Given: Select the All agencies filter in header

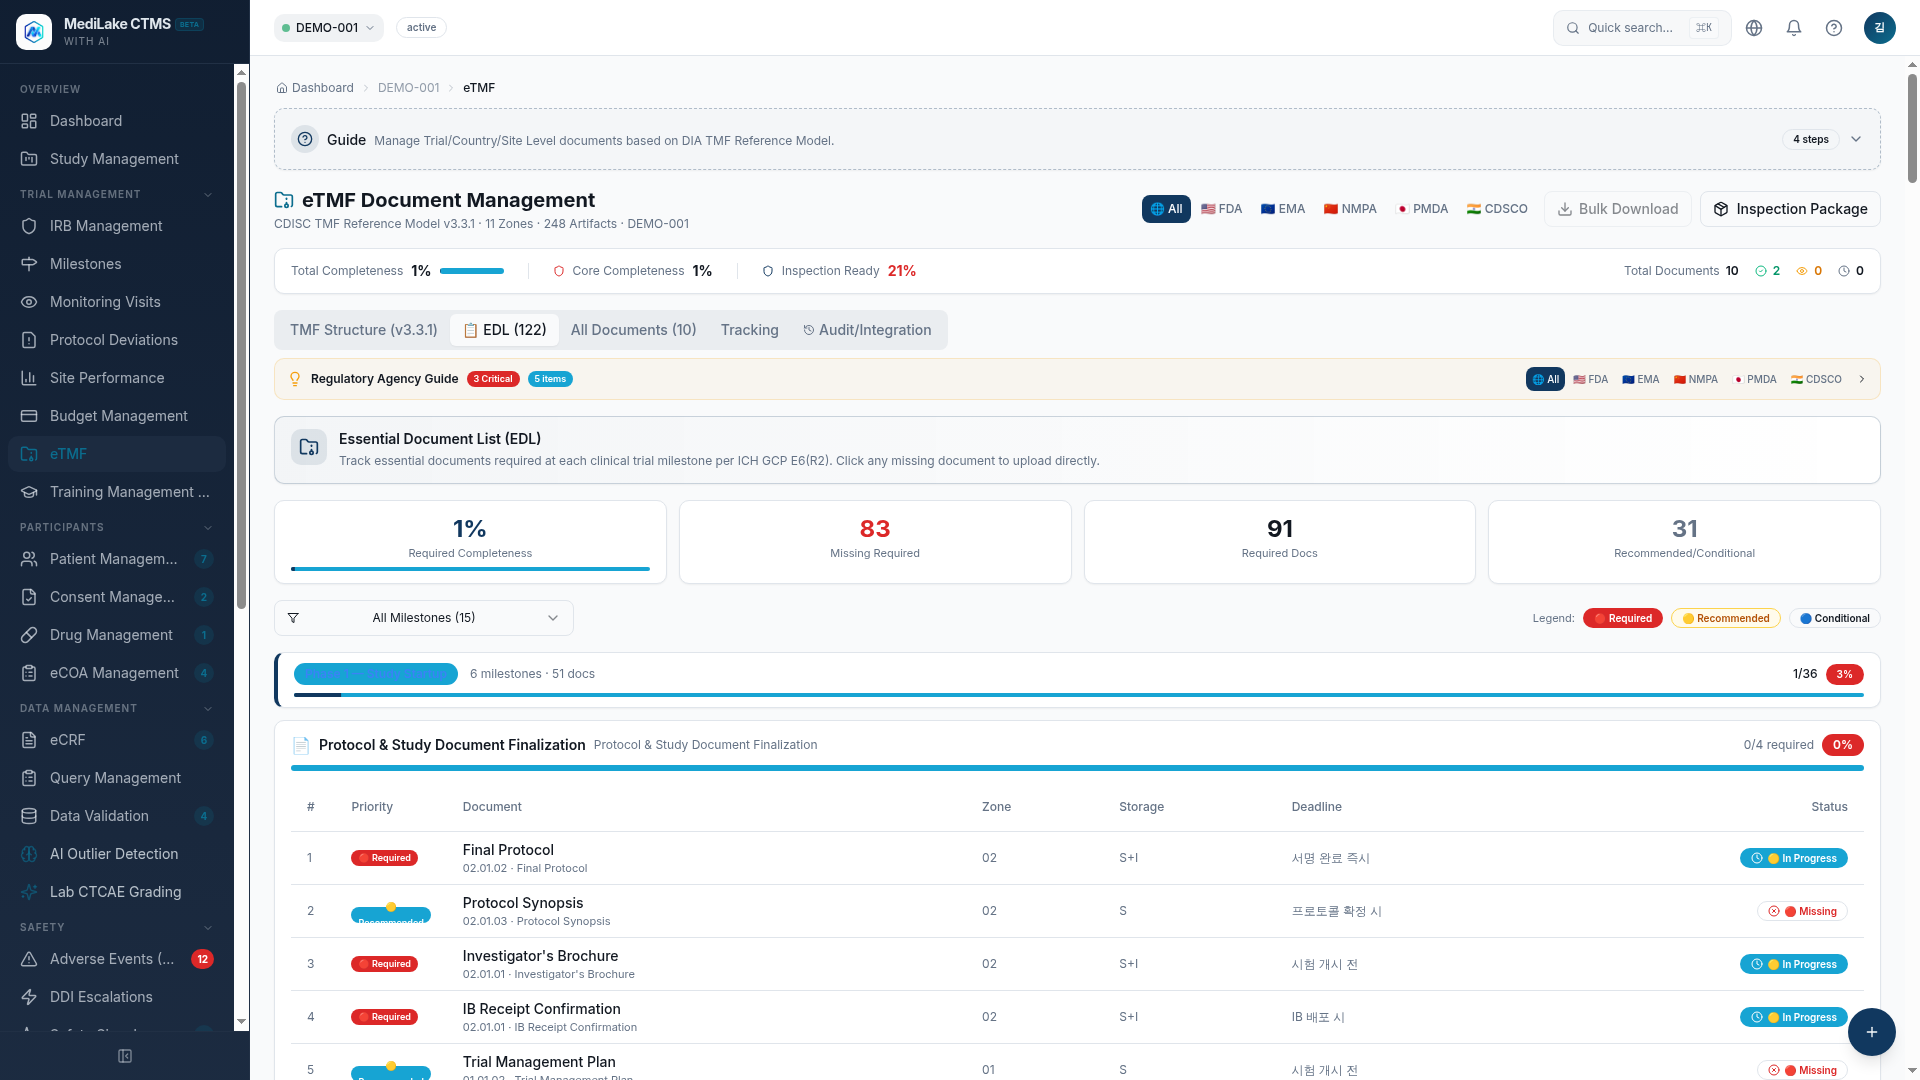Looking at the screenshot, I should 1166,209.
